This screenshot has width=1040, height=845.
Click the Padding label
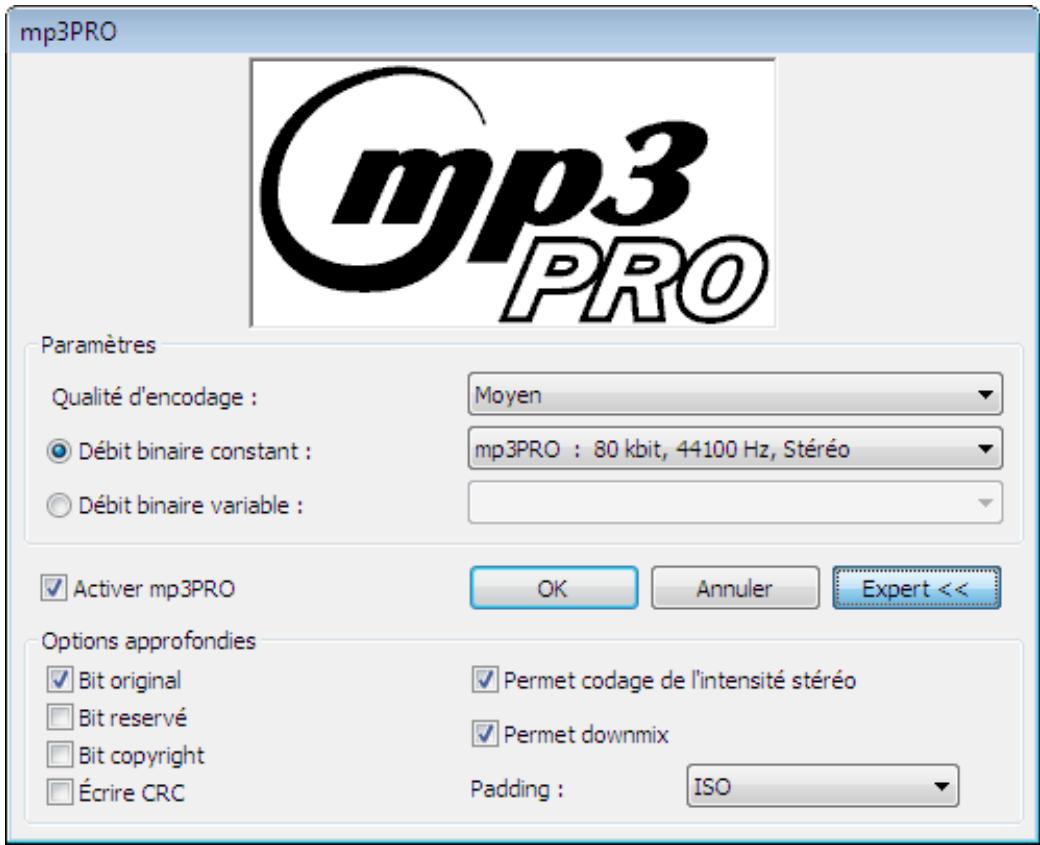(x=517, y=789)
